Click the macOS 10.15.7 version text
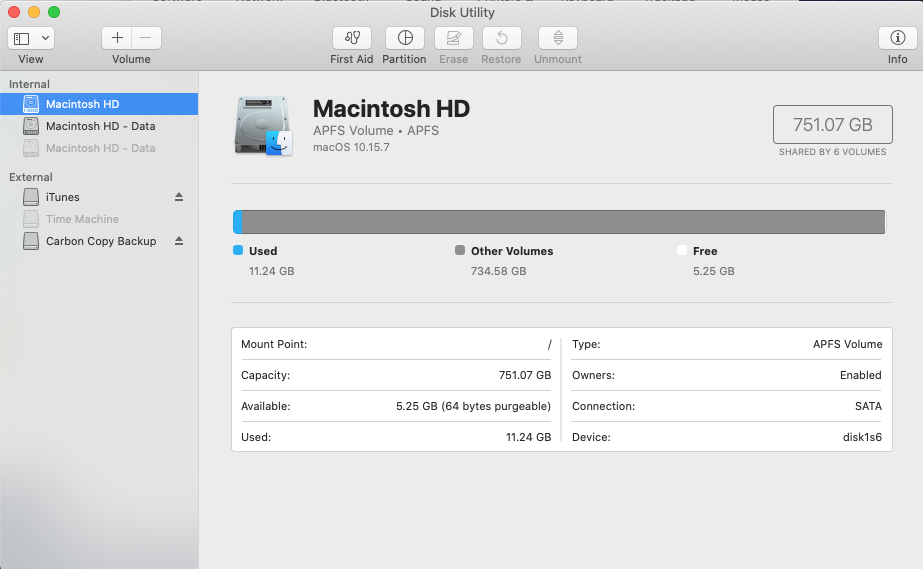Screen dimensions: 923x569 point(351,147)
